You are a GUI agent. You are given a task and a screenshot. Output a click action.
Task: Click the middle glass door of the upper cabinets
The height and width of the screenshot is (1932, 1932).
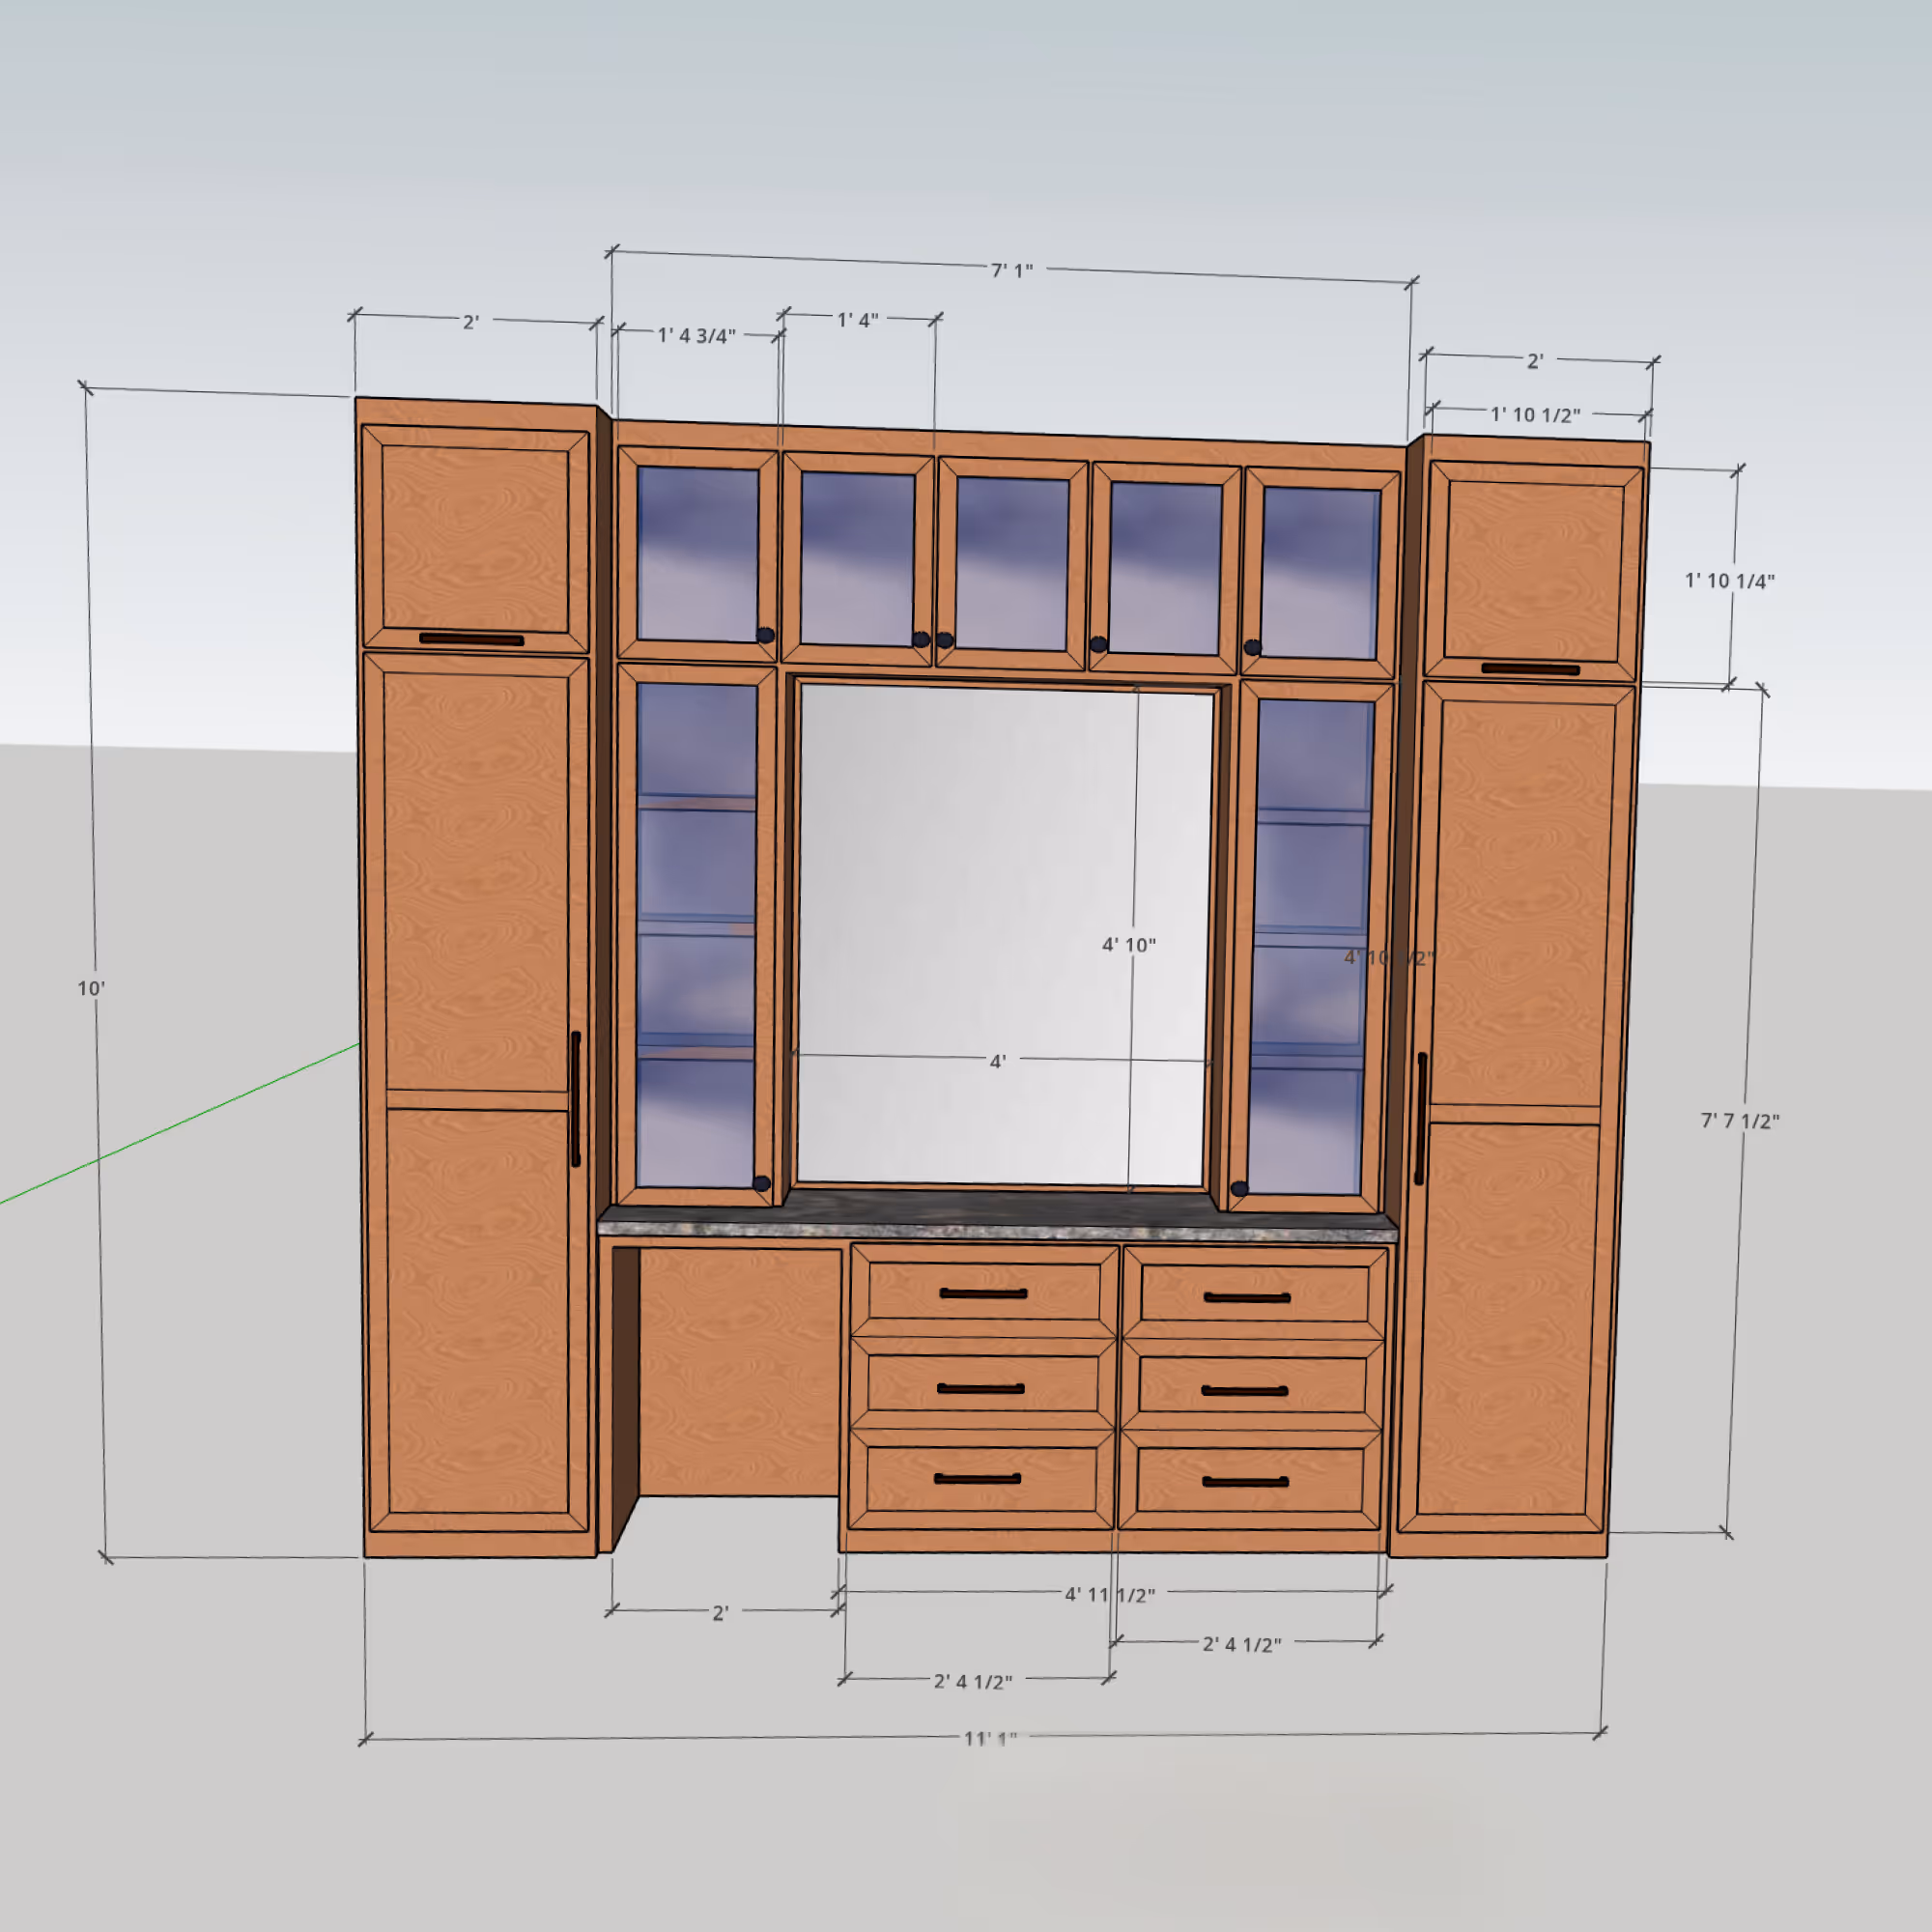[x=1011, y=563]
